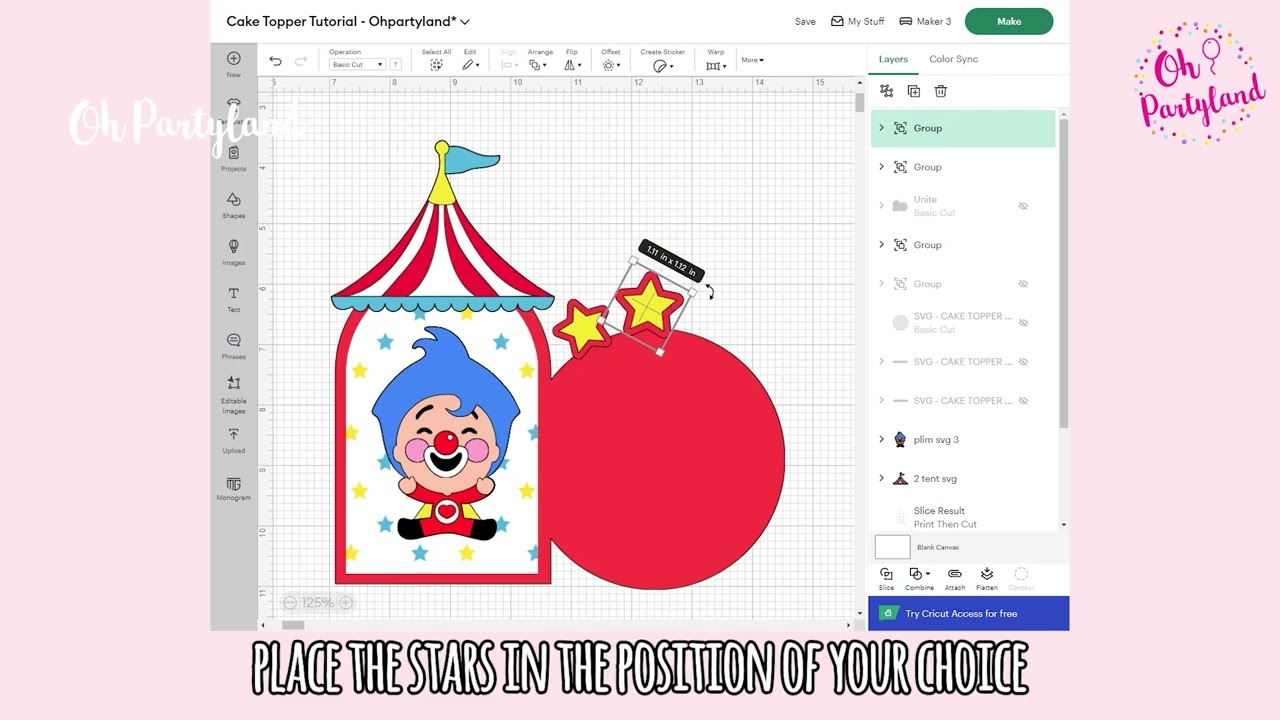
Task: Select the plim svg 3 layer
Action: (964, 439)
